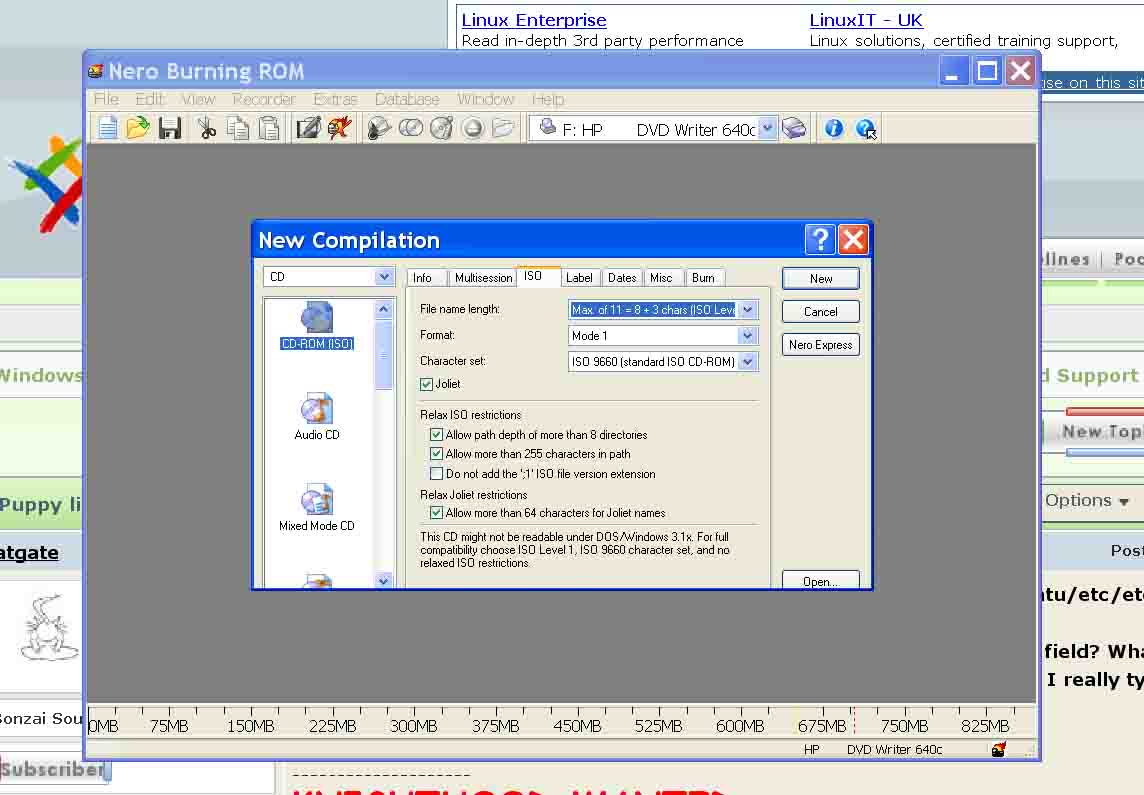This screenshot has height=795, width=1144.
Task: Open compilation properties pencil icon
Action: point(308,128)
